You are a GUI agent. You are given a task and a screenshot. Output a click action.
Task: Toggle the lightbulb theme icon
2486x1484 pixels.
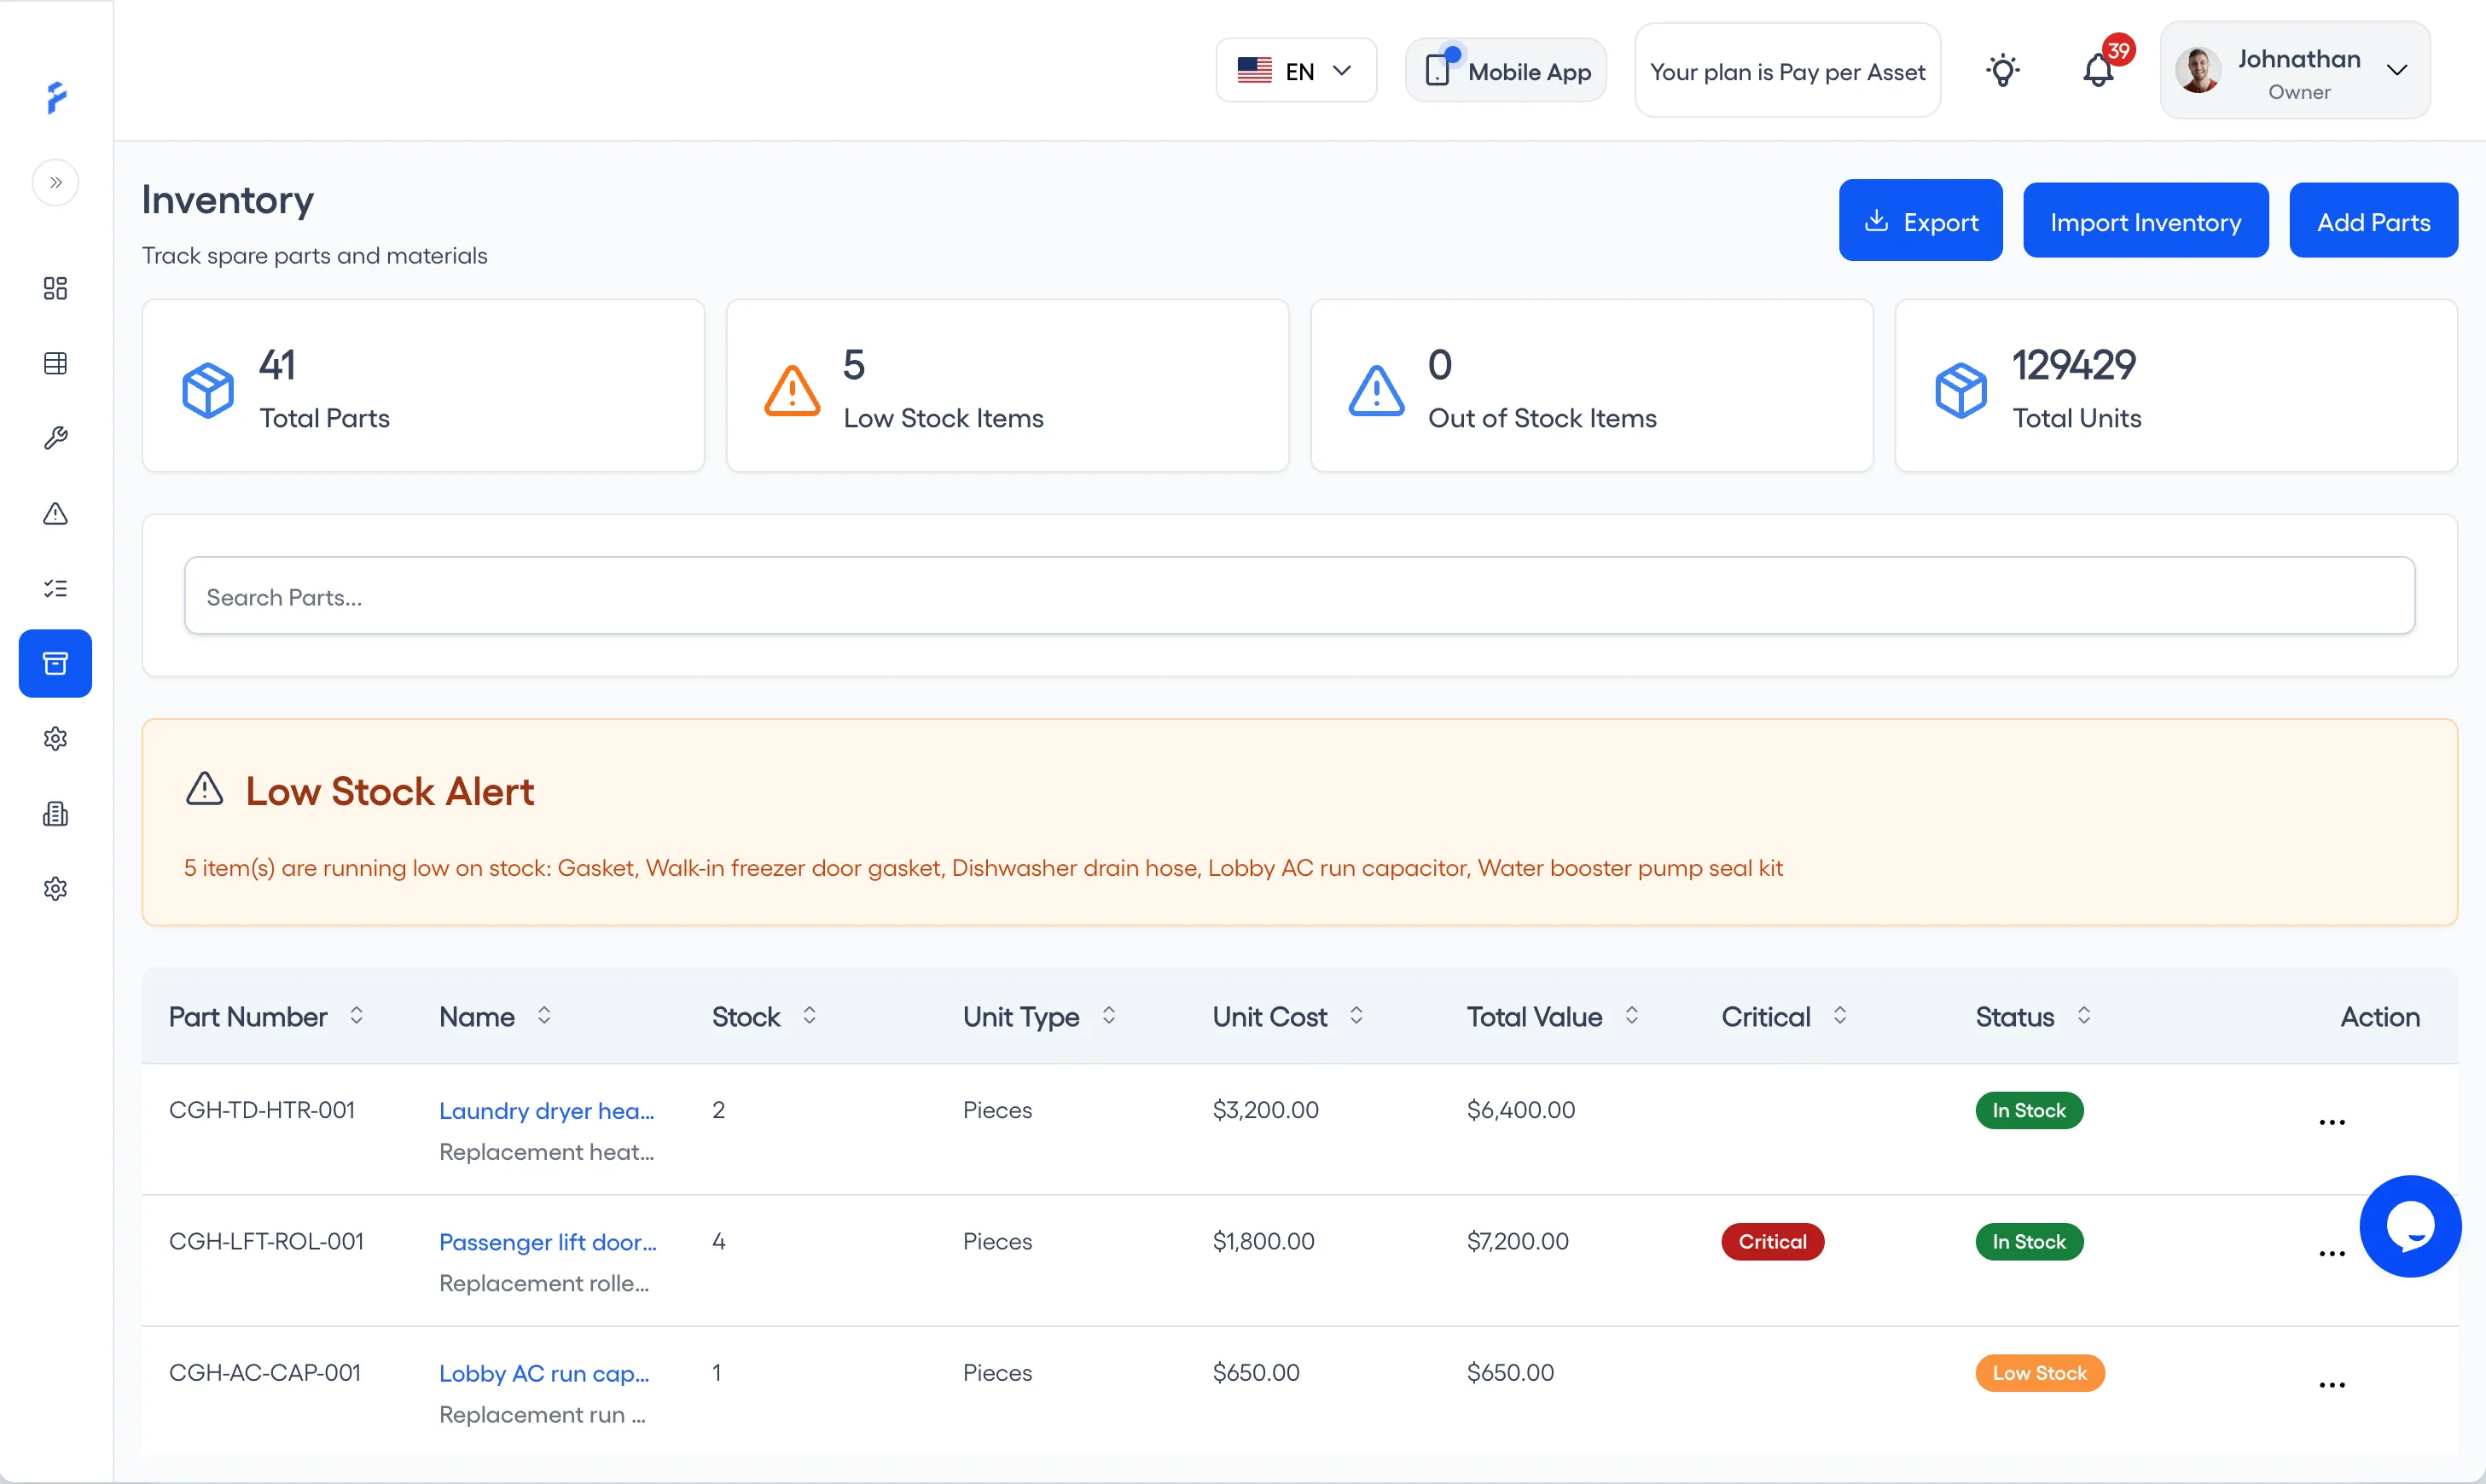(x=2003, y=71)
